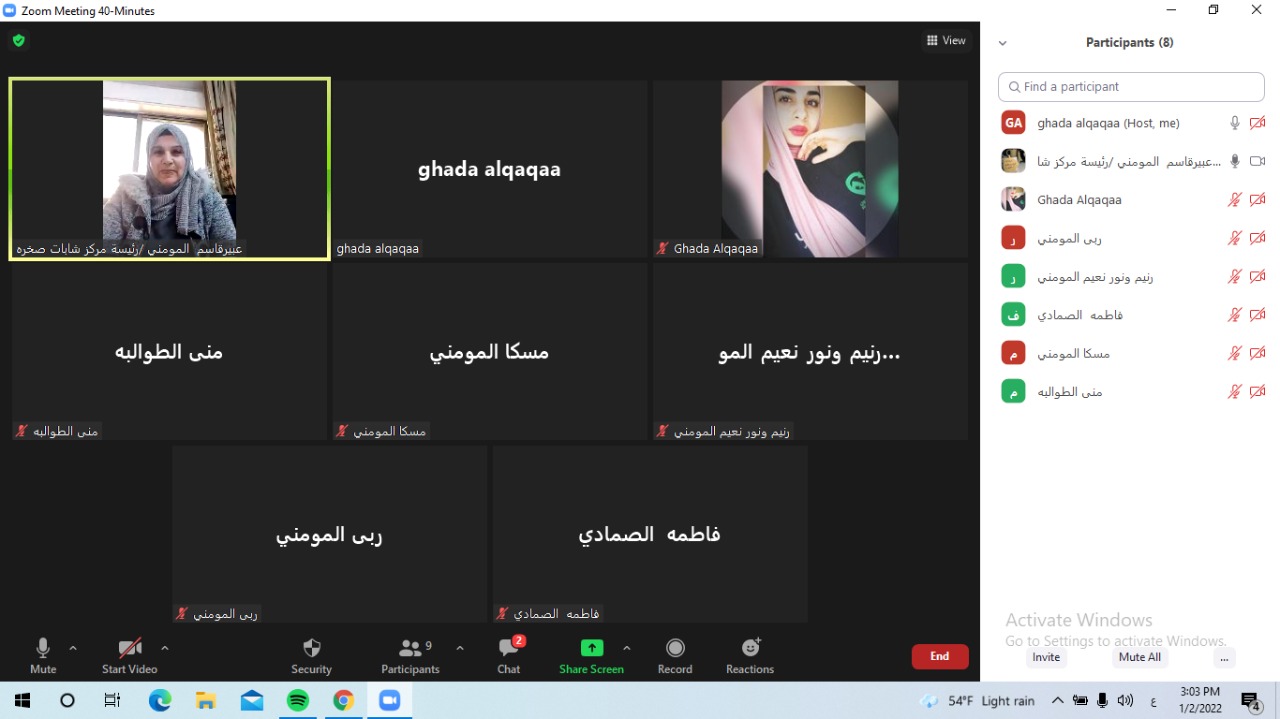Start recording with the Record icon

point(675,648)
